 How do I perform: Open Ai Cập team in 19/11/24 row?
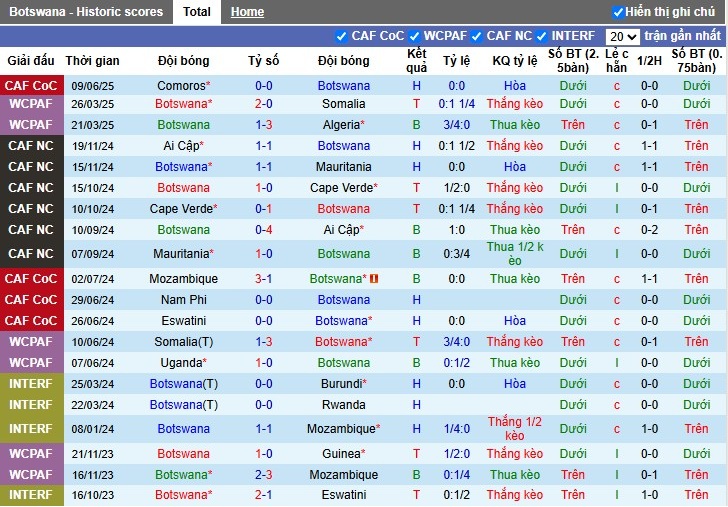coord(183,146)
